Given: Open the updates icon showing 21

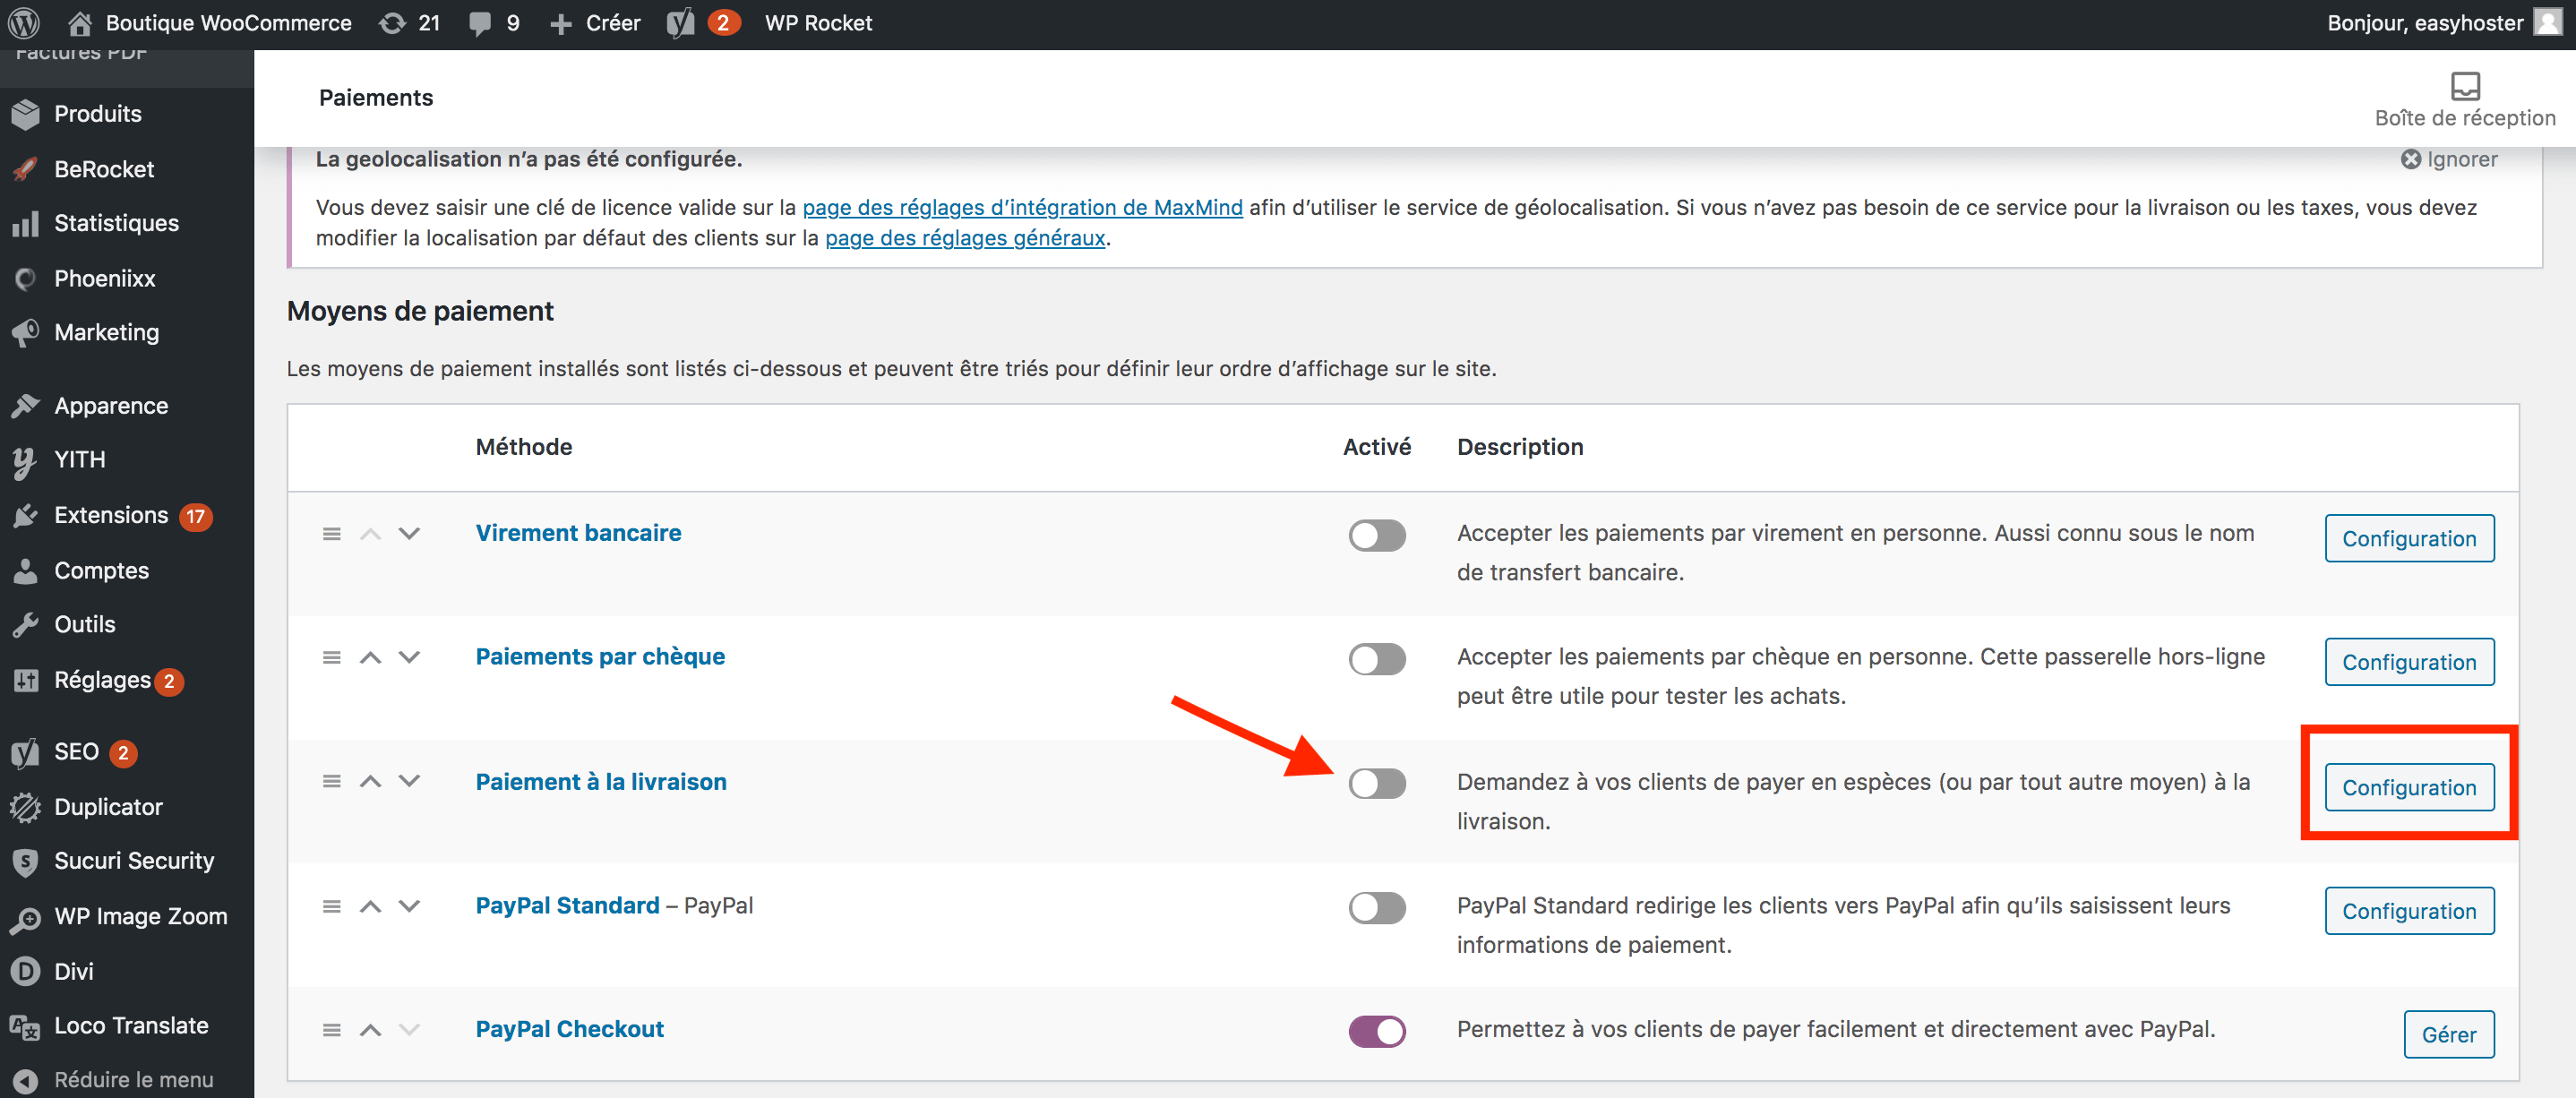Looking at the screenshot, I should (x=393, y=22).
